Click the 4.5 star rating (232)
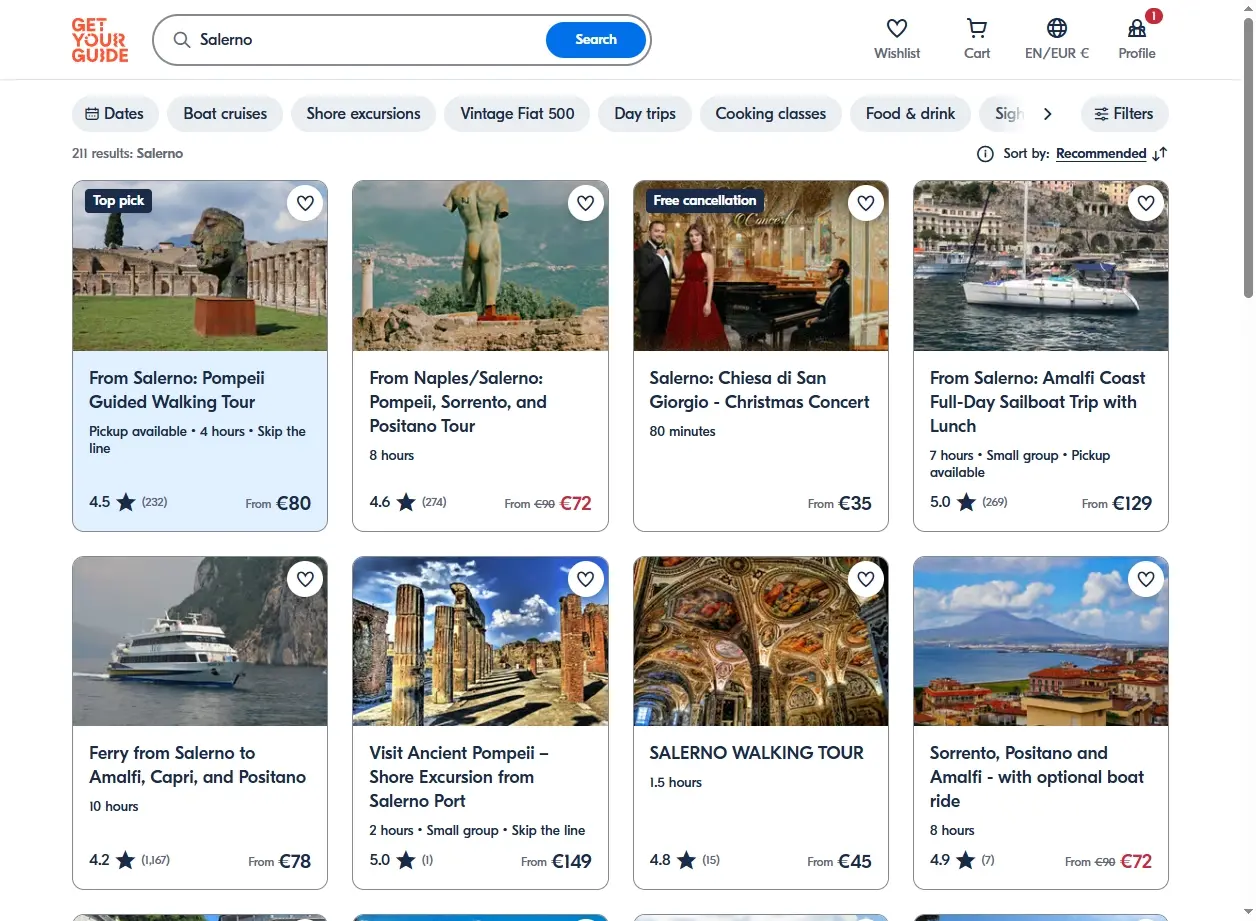 point(128,502)
